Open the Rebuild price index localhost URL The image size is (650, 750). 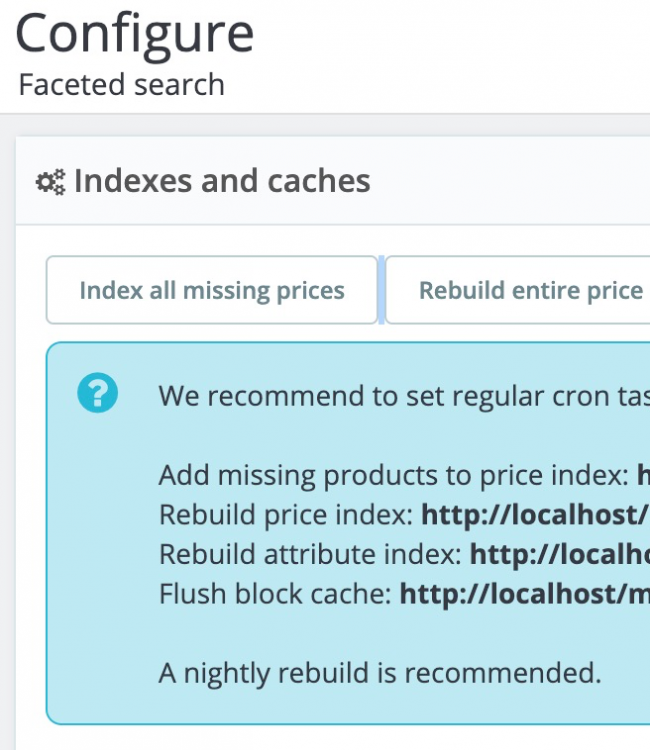click(535, 514)
